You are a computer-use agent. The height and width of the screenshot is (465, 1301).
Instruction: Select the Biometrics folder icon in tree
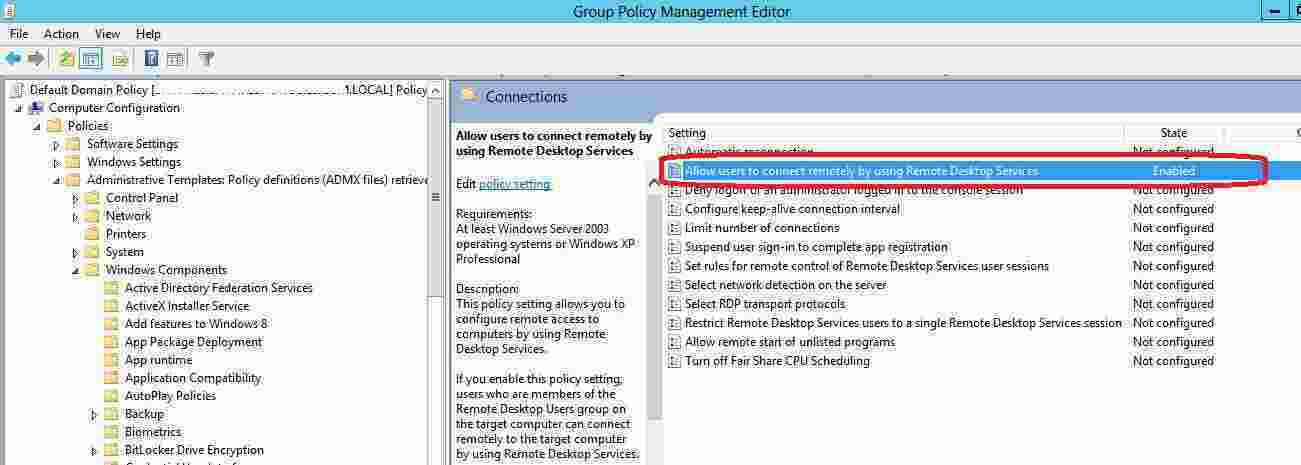(x=112, y=432)
